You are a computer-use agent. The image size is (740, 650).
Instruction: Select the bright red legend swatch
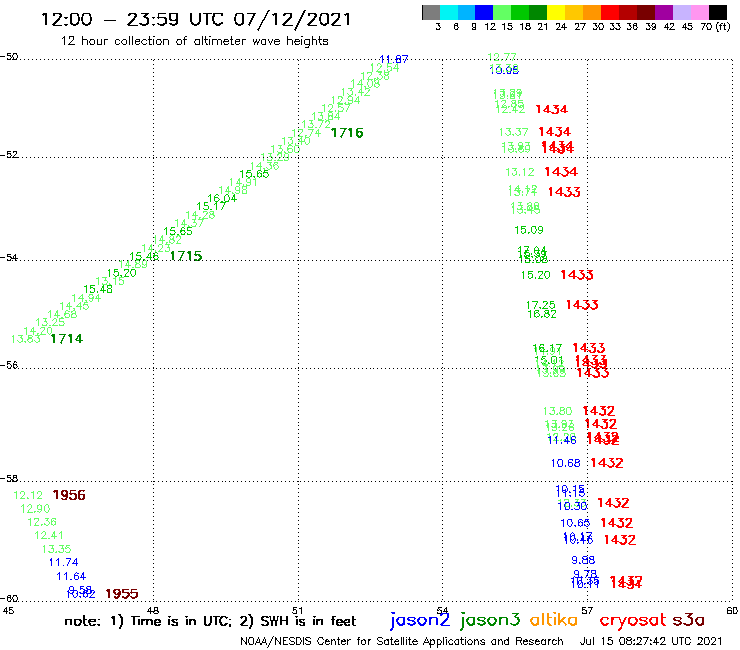click(x=610, y=12)
